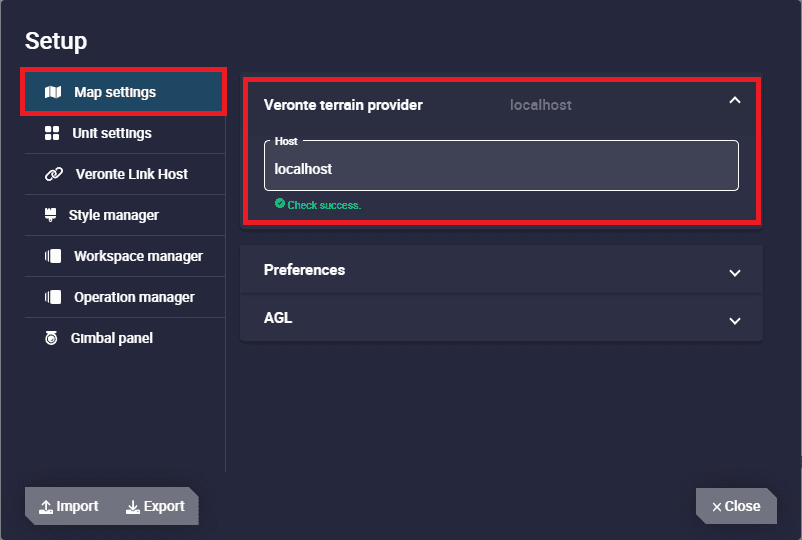Click the green check success icon
This screenshot has width=802, height=540.
280,204
